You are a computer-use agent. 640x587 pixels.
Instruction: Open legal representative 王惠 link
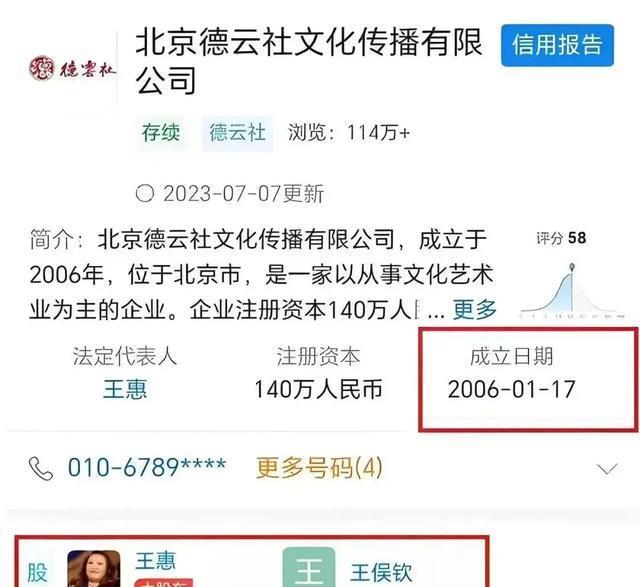point(125,389)
